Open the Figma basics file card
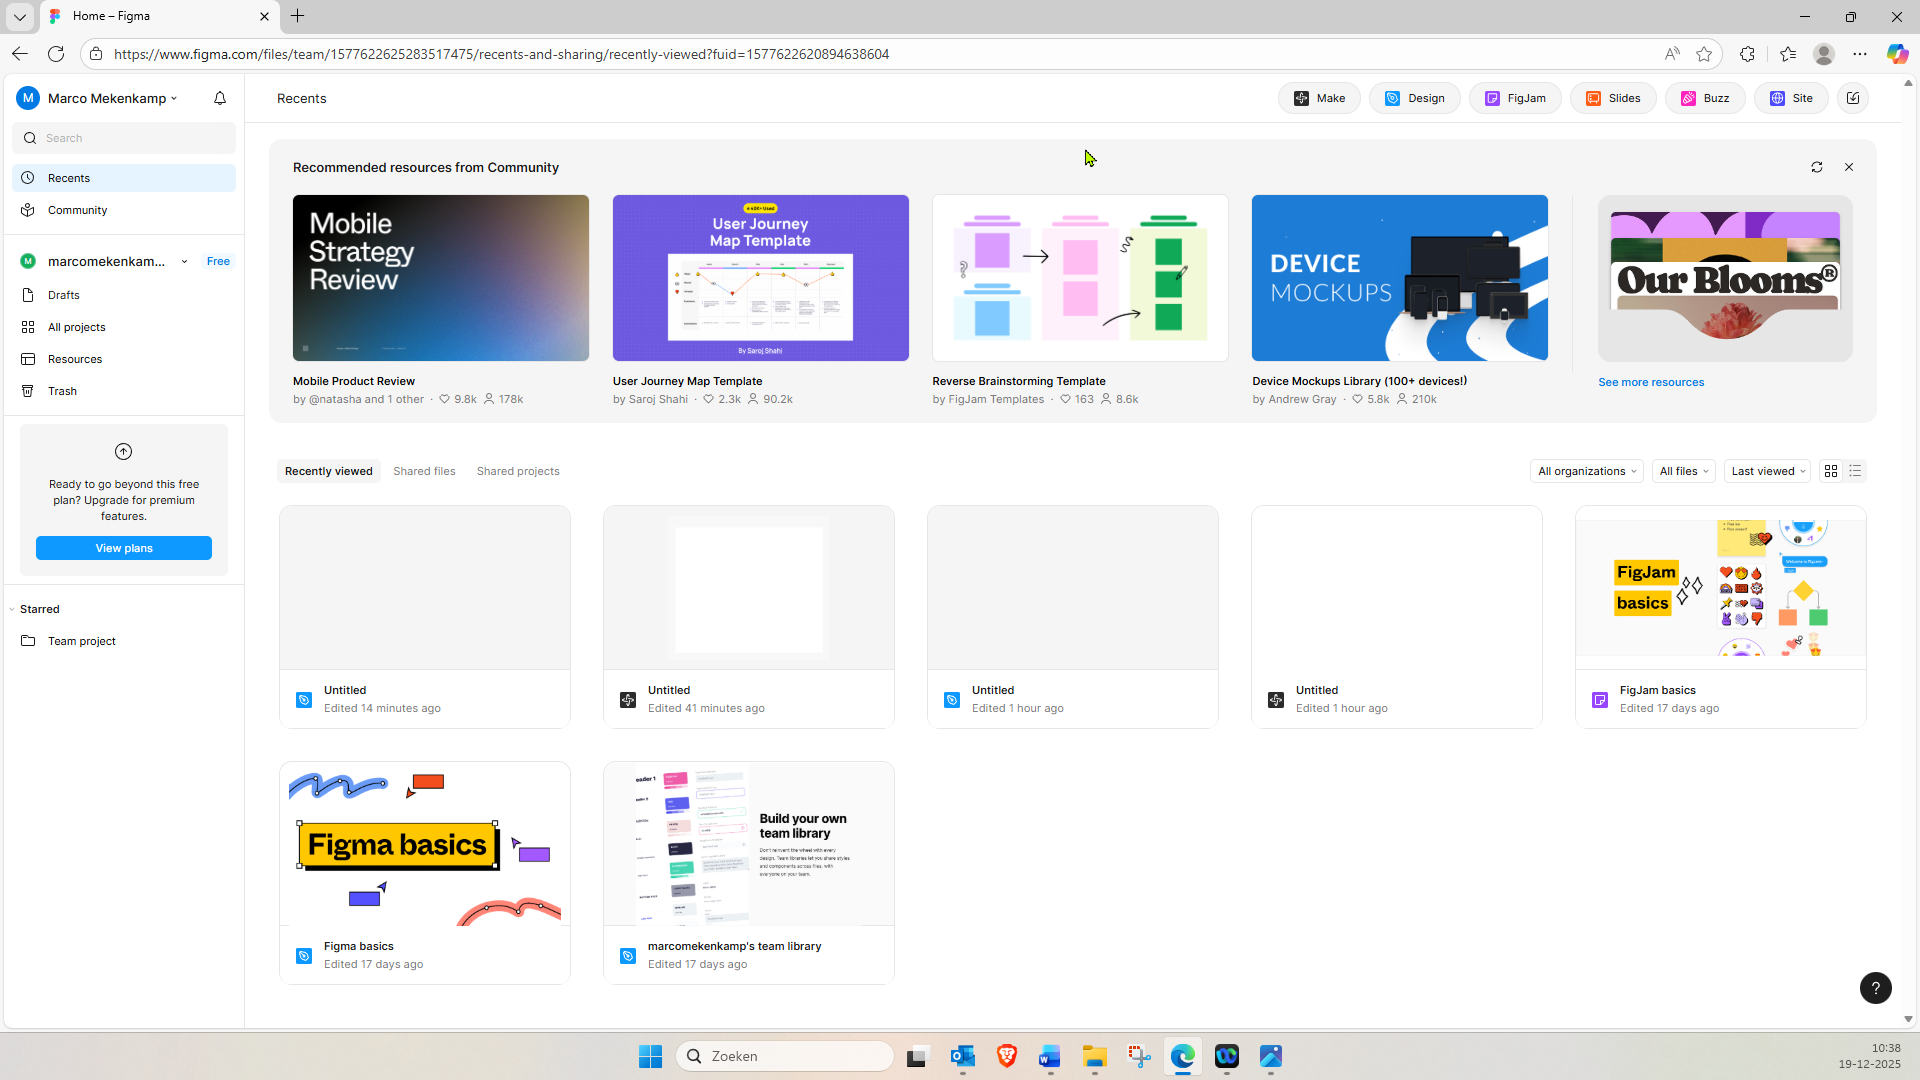The image size is (1920, 1080). (x=425, y=873)
